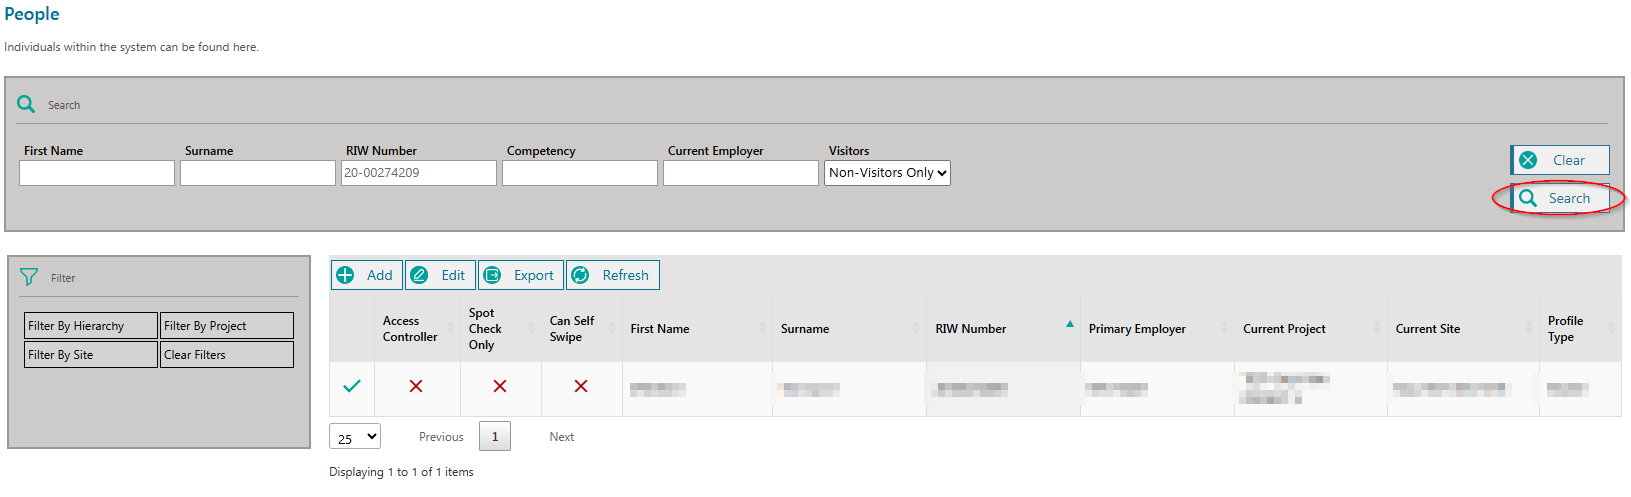Open the page size 25 dropdown

click(x=355, y=437)
